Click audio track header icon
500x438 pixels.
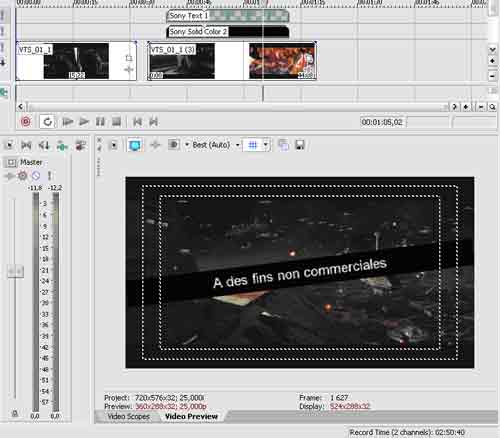[4, 92]
